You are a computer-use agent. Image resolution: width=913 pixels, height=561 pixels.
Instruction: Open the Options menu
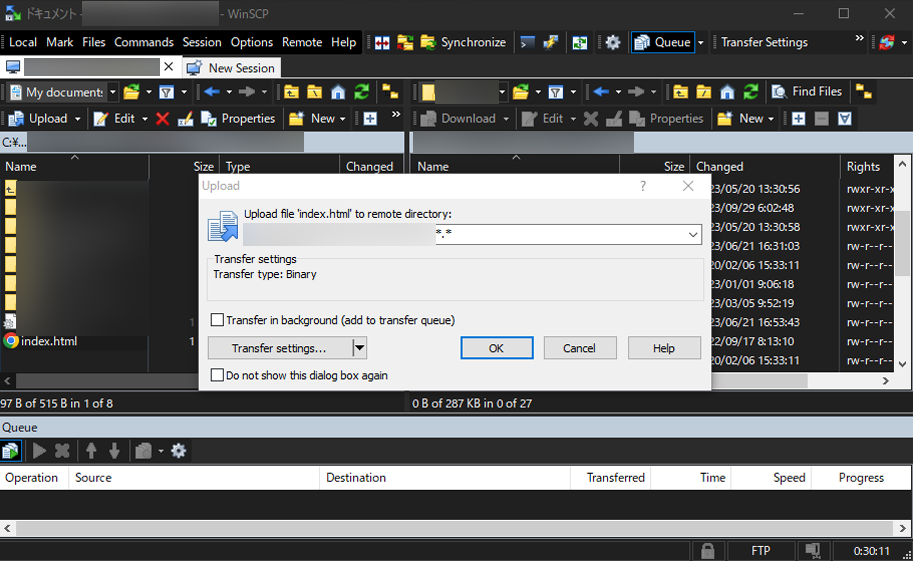point(252,43)
